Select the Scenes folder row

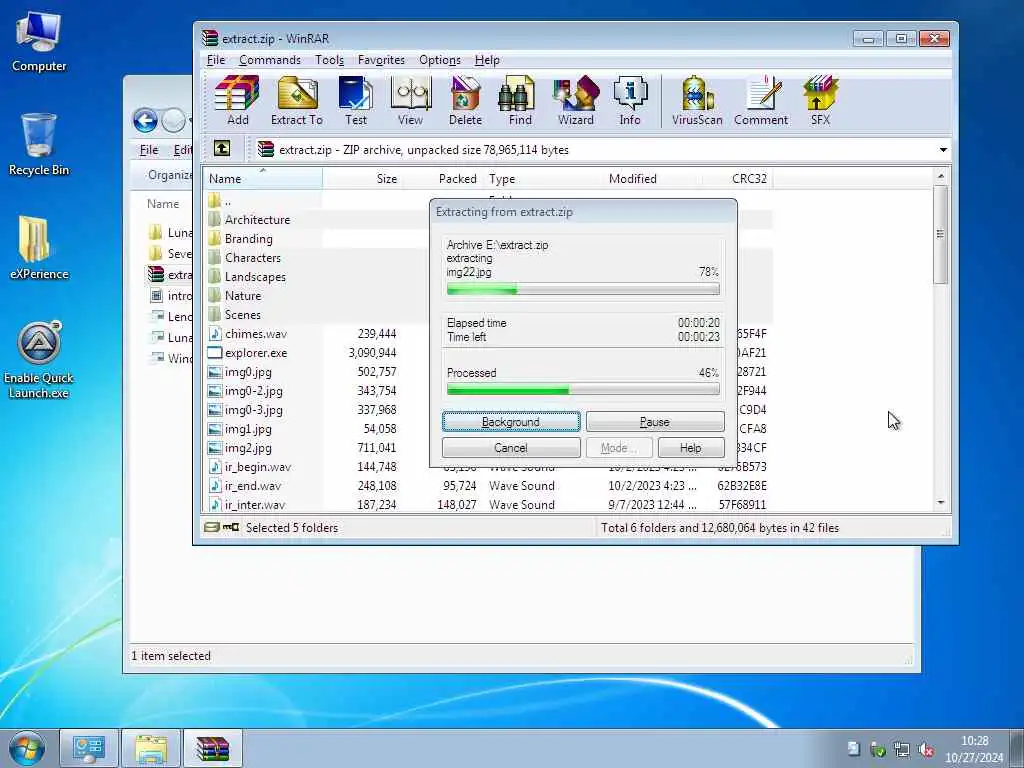(x=243, y=315)
